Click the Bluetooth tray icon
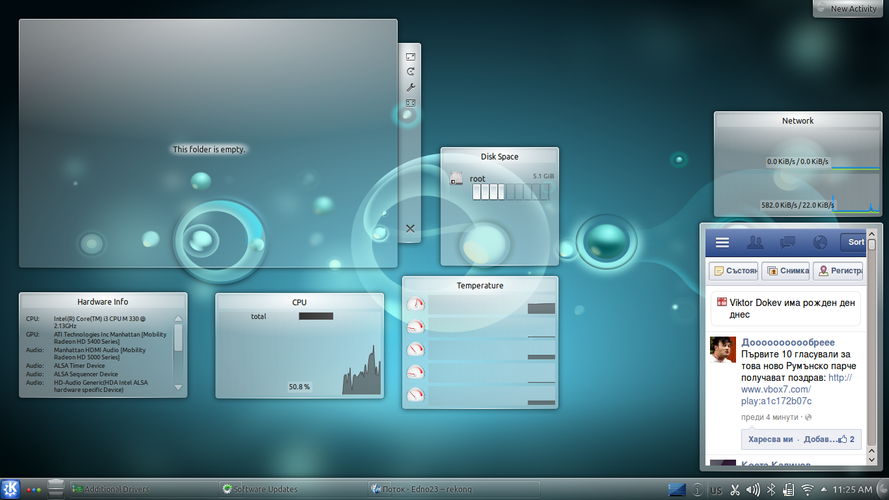The height and width of the screenshot is (500, 889). click(x=771, y=490)
